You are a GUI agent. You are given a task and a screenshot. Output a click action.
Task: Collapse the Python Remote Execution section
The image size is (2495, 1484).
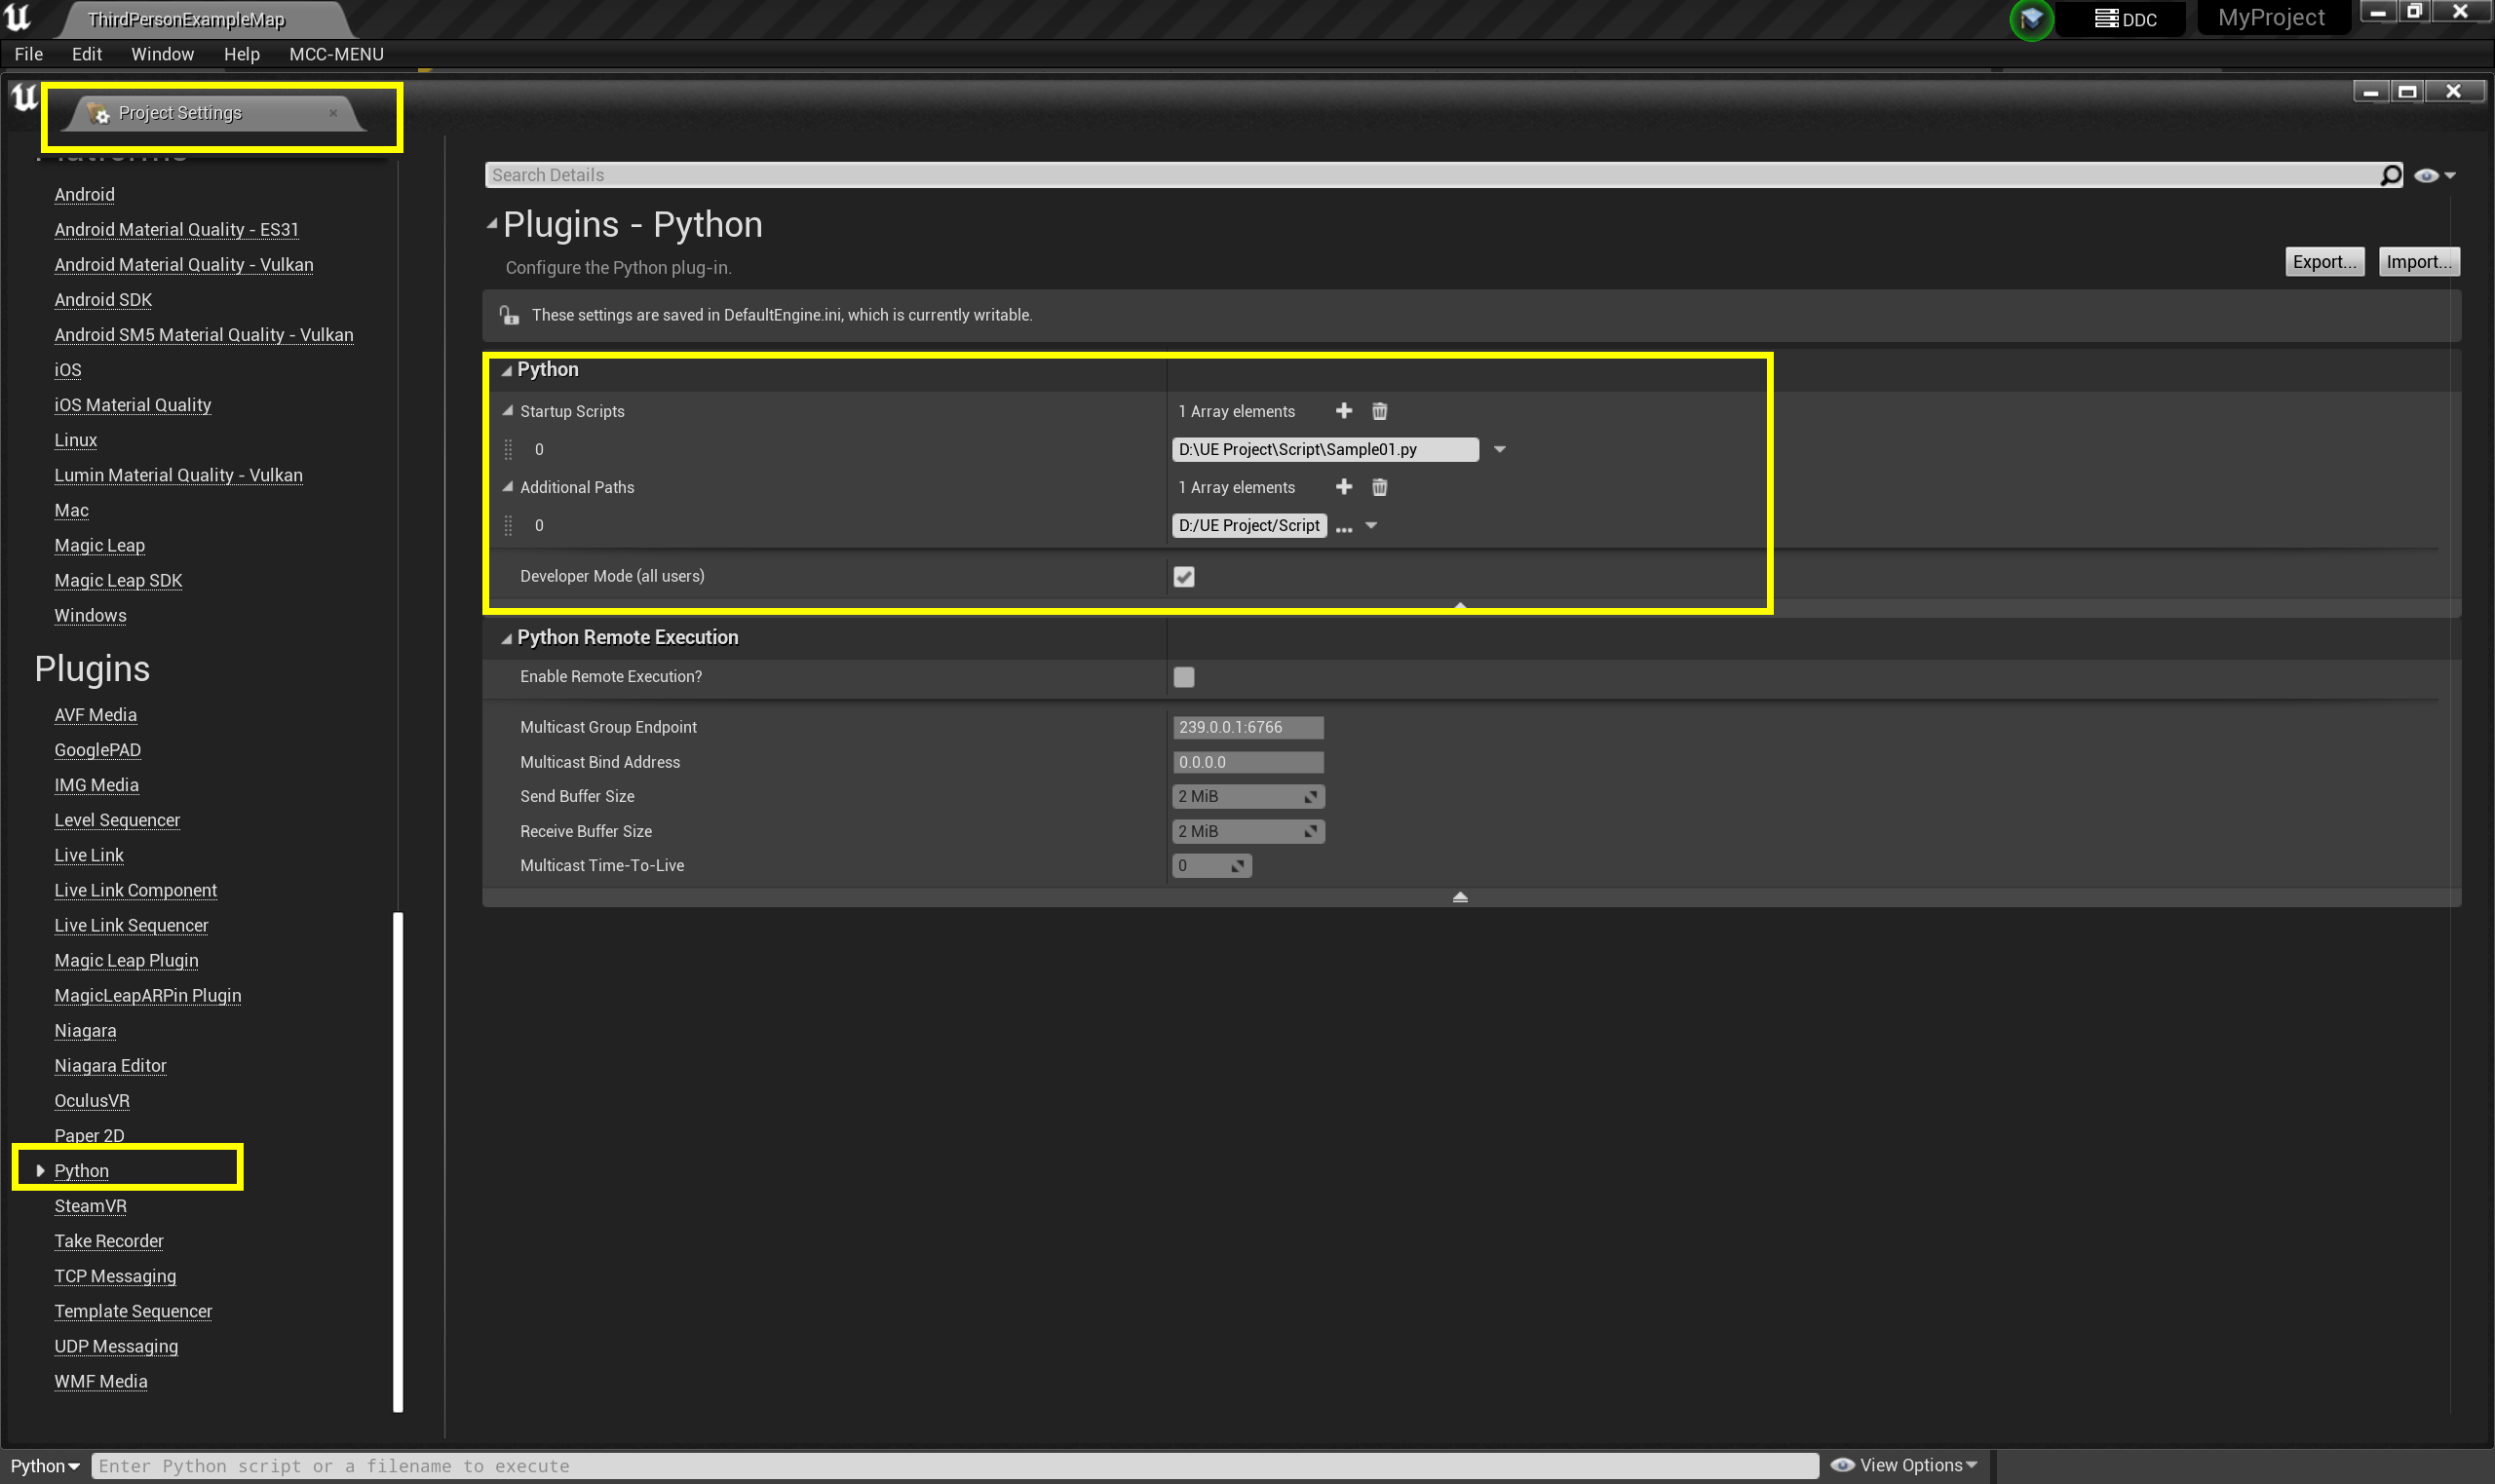pos(506,638)
